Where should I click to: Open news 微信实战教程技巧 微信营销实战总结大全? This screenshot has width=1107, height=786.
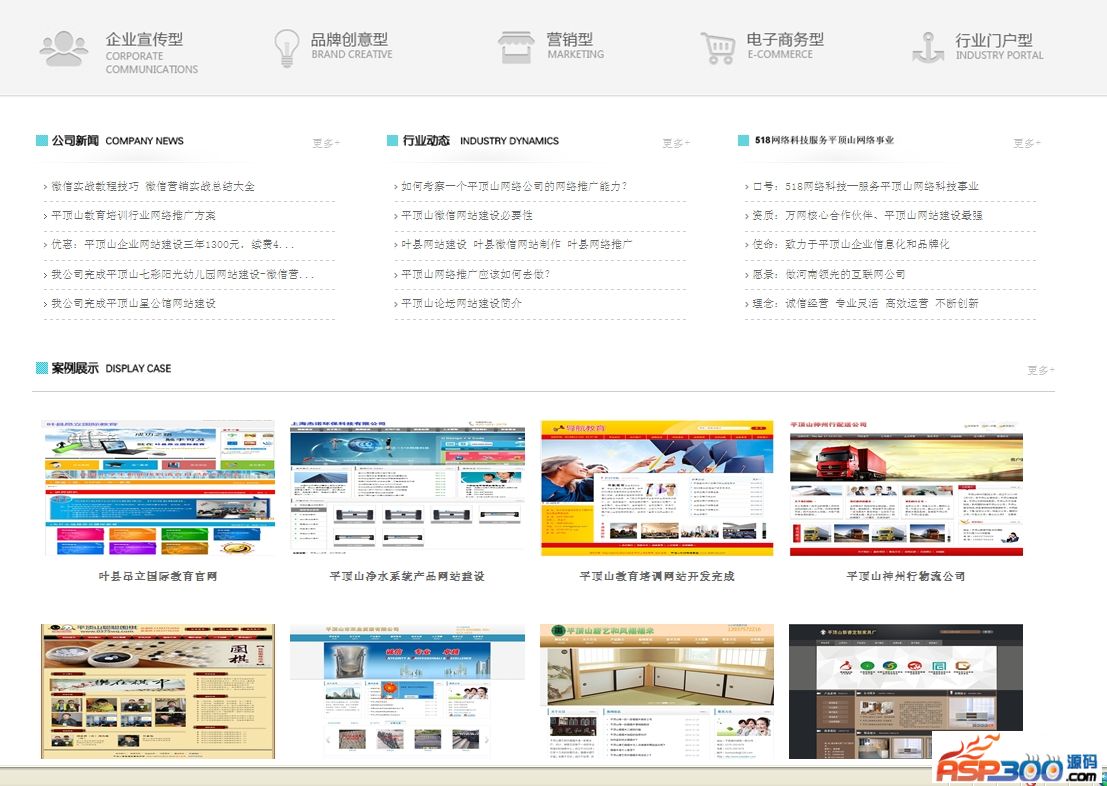point(152,186)
